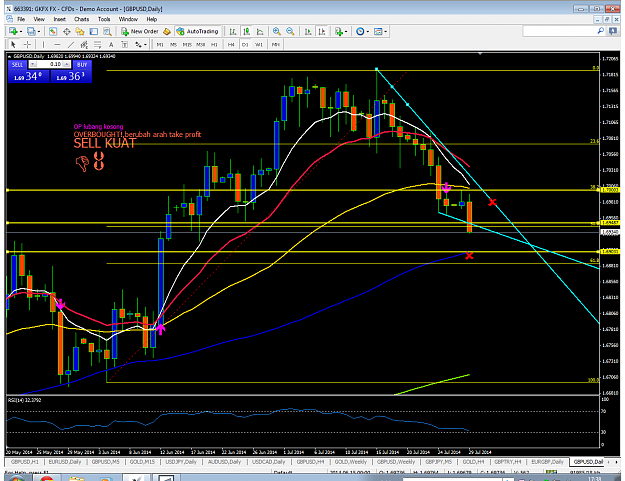This screenshot has height=481, width=625.
Task: Switch to GOLD,Weekly chart tab
Action: pyautogui.click(x=350, y=462)
